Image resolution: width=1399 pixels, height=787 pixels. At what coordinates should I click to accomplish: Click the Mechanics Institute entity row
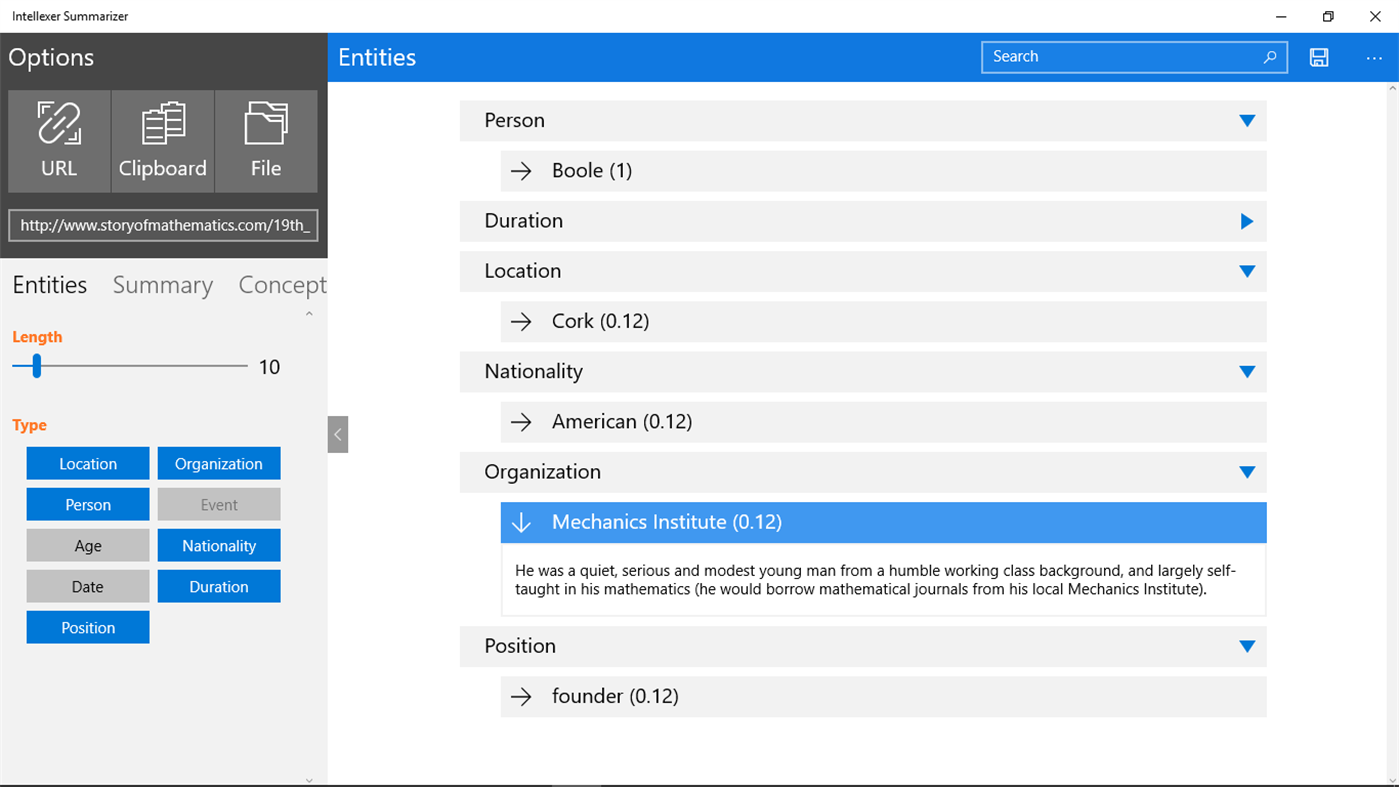tap(882, 522)
